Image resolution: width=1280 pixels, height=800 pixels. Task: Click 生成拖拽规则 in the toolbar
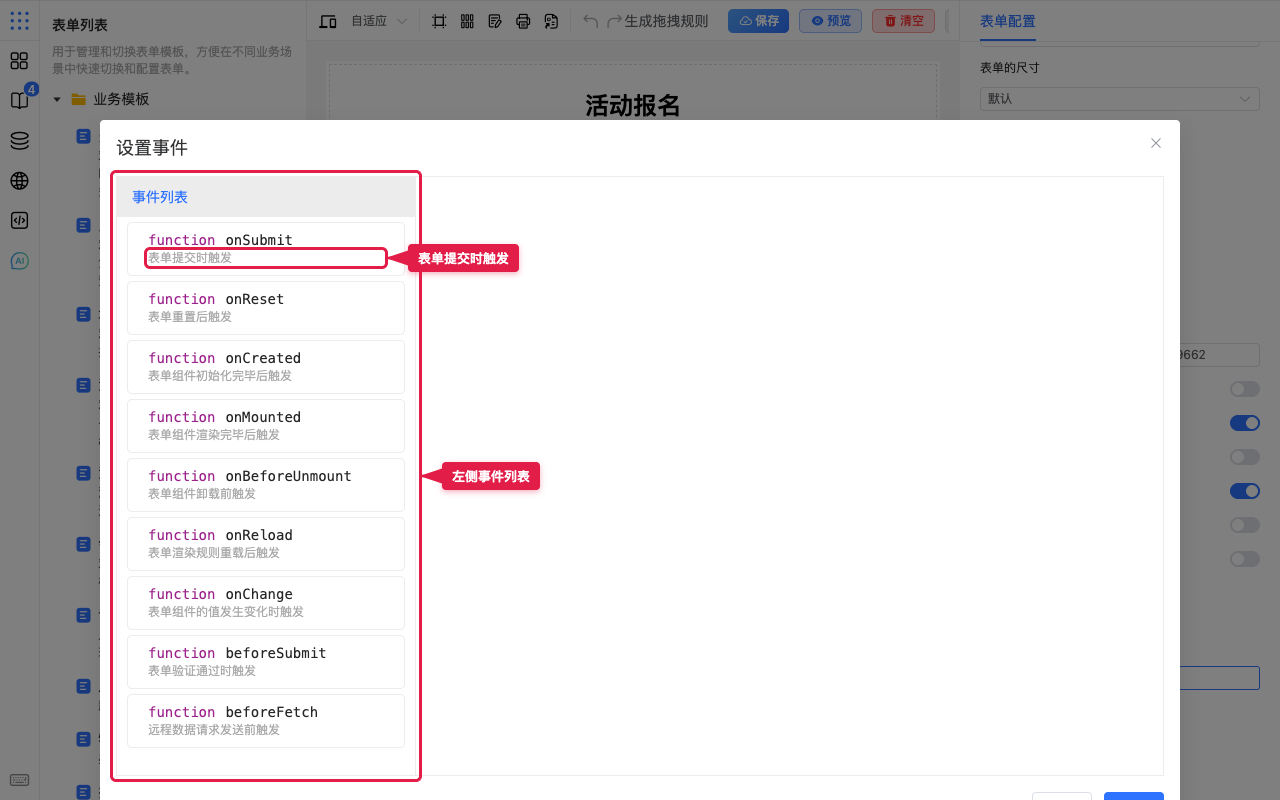667,21
